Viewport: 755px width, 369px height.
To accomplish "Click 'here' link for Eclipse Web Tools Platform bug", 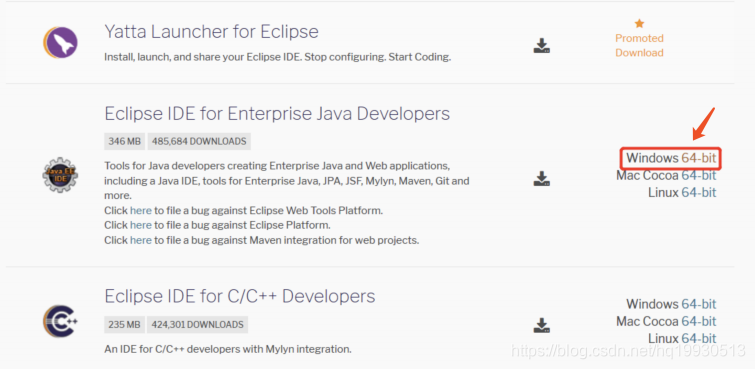I will click(141, 211).
